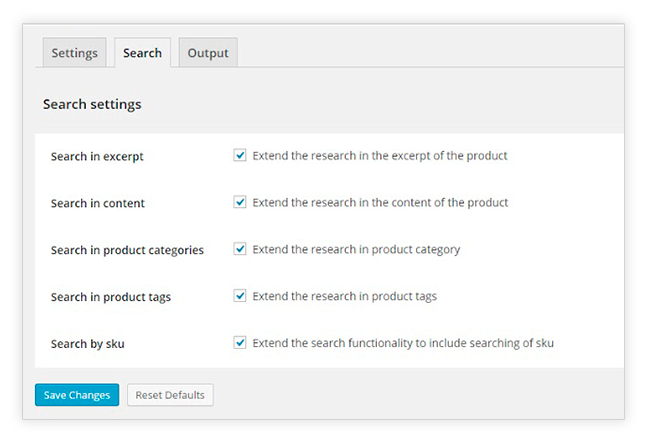Switch to the Settings tab
Image resolution: width=653 pixels, height=443 pixels.
click(75, 53)
